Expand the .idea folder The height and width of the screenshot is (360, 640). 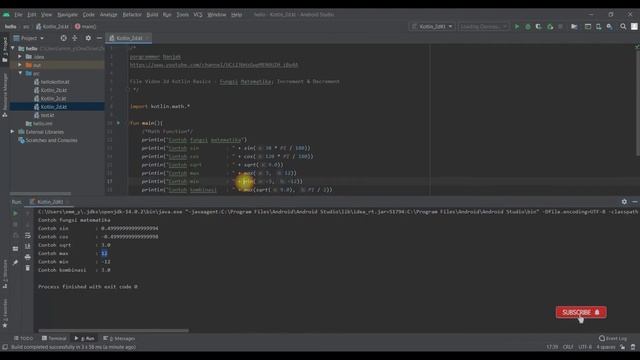(x=20, y=57)
